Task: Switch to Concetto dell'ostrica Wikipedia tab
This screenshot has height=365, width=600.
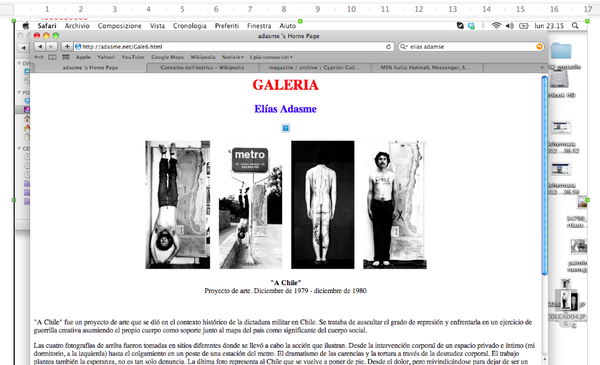Action: click(x=202, y=67)
